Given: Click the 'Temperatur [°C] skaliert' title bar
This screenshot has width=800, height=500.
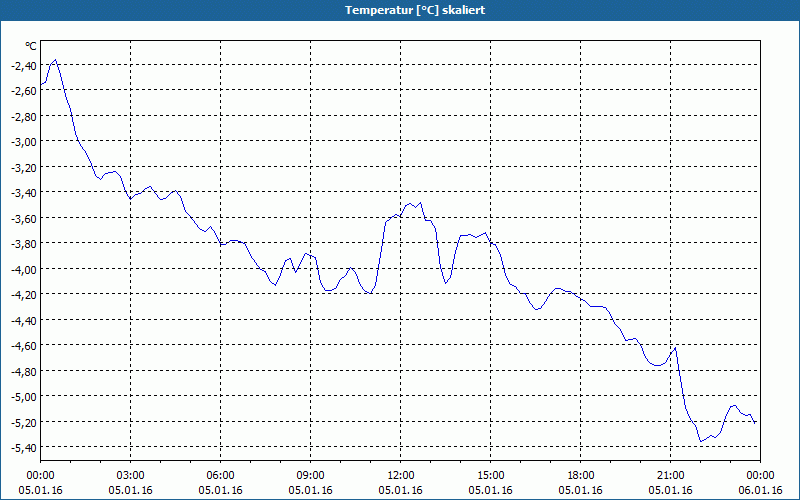Looking at the screenshot, I should click(x=400, y=10).
